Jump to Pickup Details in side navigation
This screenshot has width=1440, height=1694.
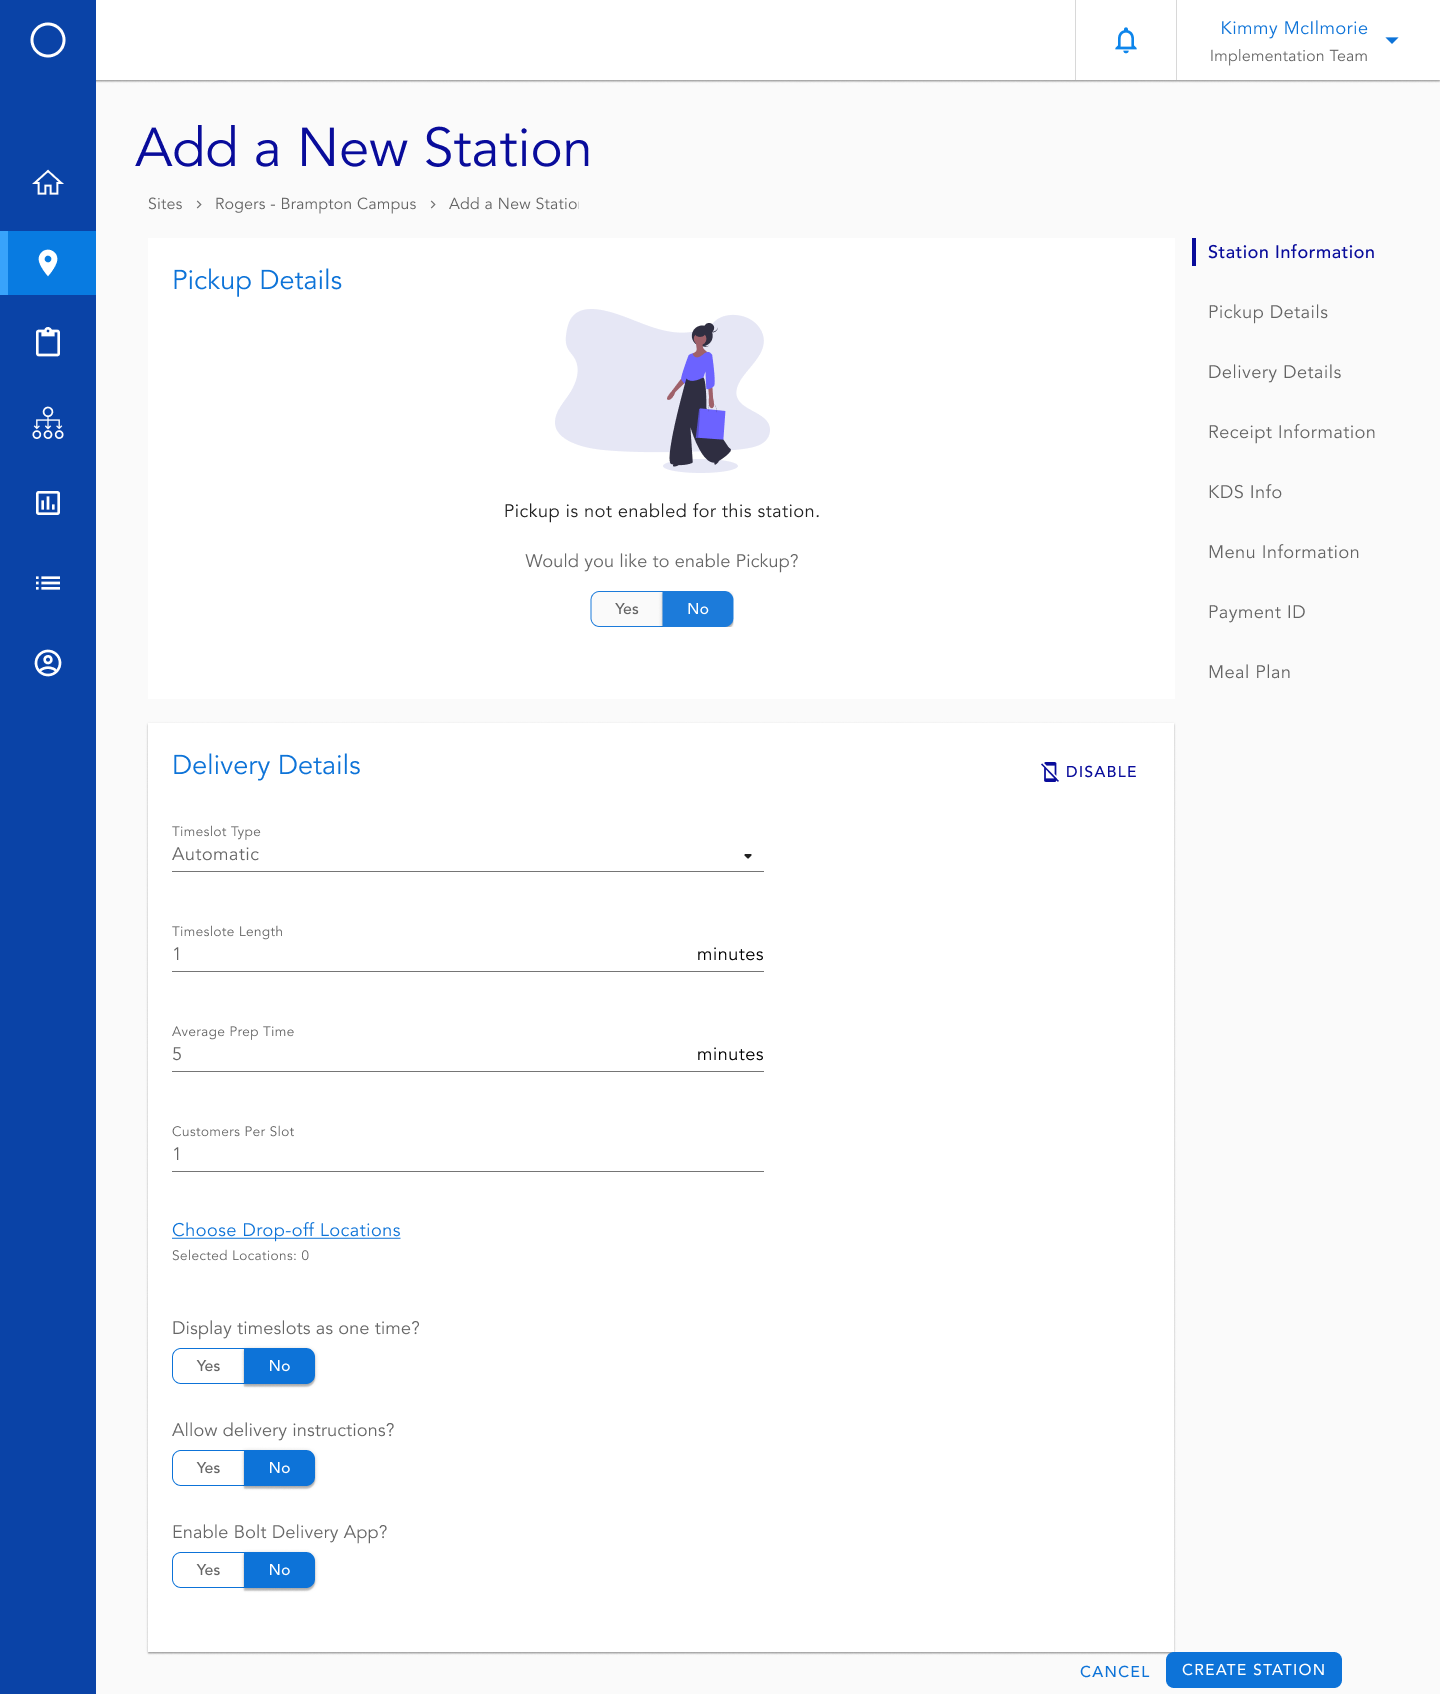click(x=1268, y=312)
